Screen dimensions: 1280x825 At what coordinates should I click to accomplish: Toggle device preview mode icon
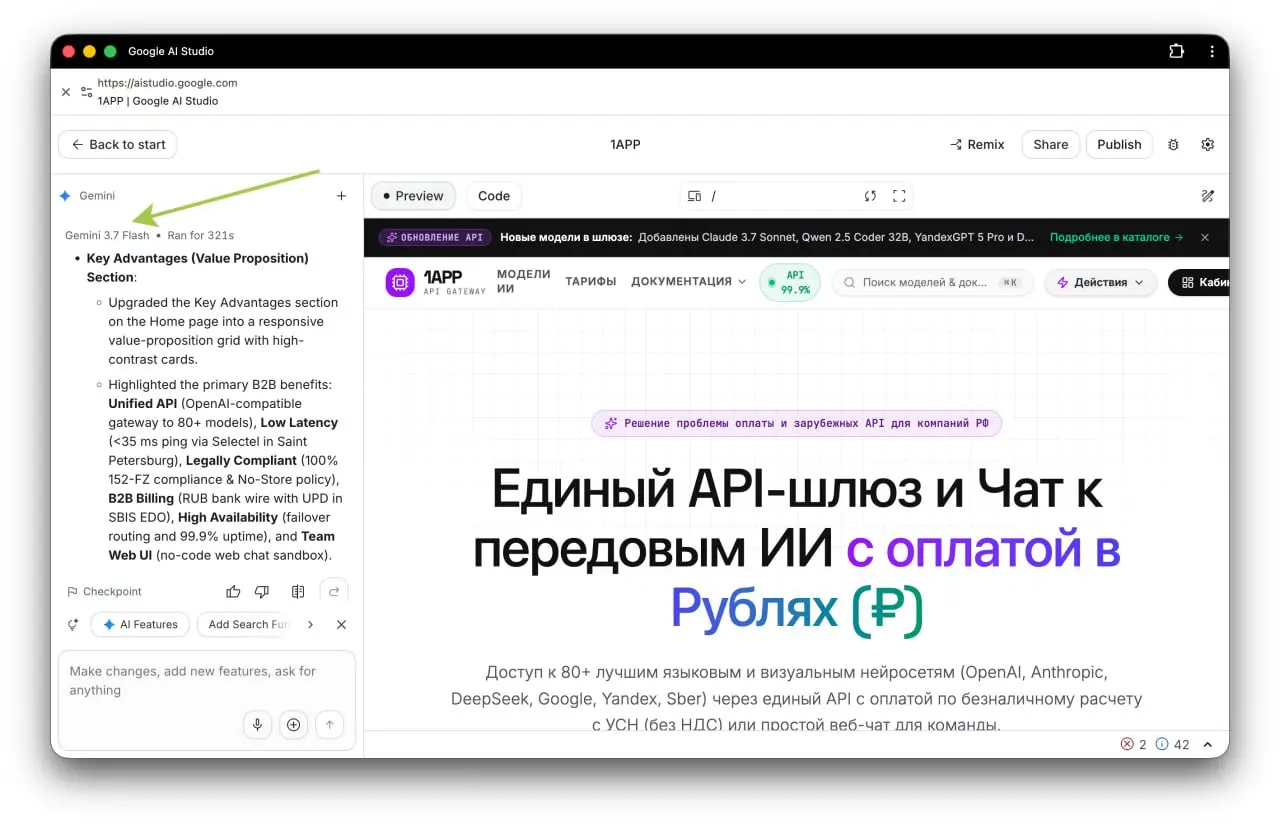tap(695, 196)
